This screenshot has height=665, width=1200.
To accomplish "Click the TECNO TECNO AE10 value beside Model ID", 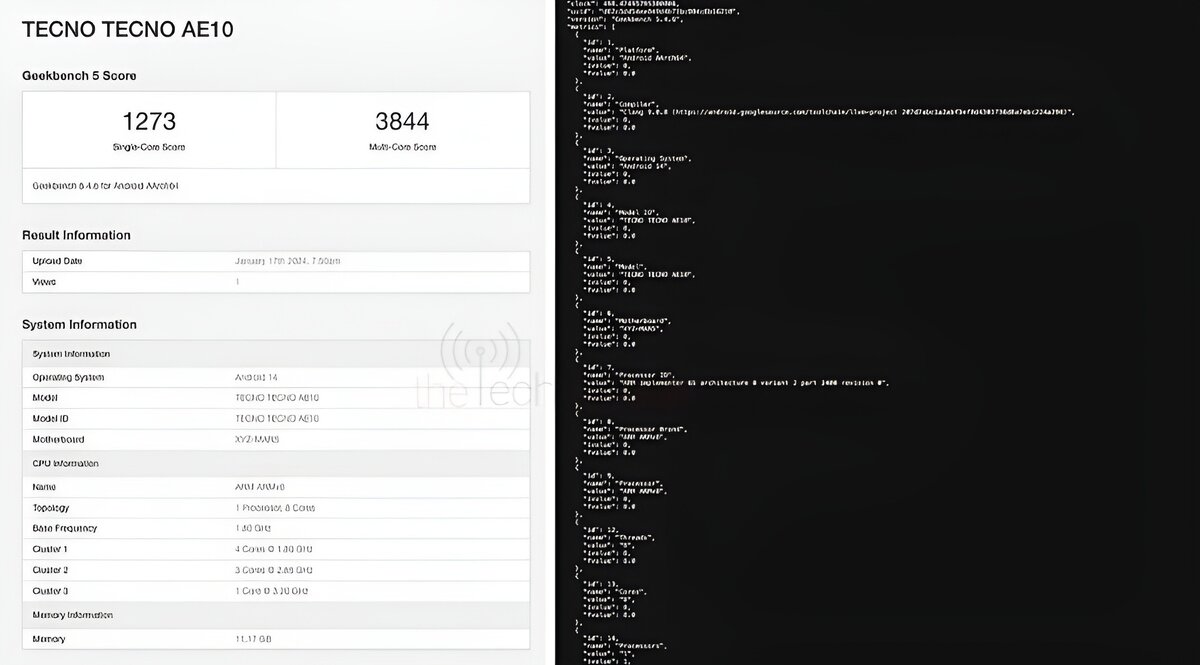I will point(276,419).
